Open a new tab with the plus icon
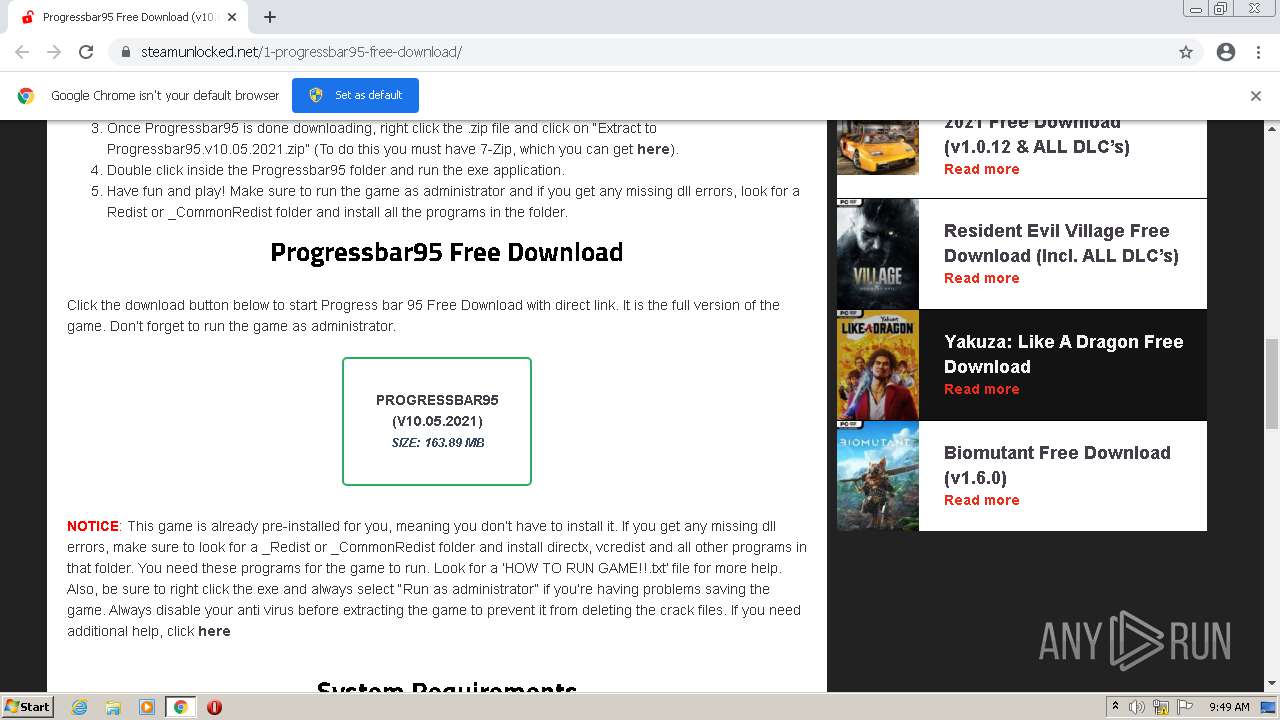The image size is (1280, 720). click(270, 17)
